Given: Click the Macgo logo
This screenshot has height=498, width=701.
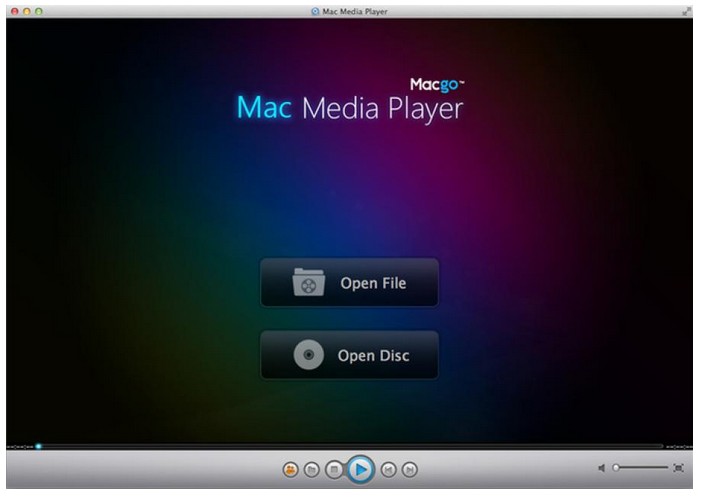Looking at the screenshot, I should click(x=437, y=84).
